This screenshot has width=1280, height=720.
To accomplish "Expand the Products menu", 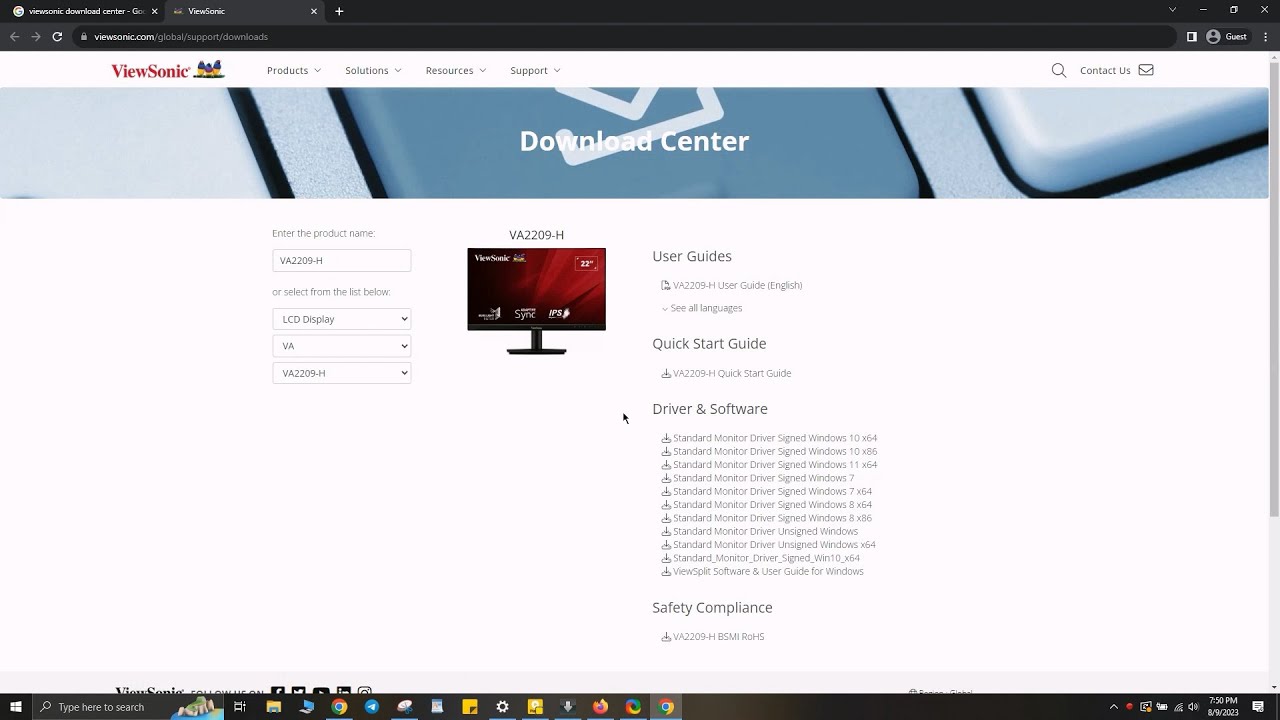I will (x=294, y=70).
